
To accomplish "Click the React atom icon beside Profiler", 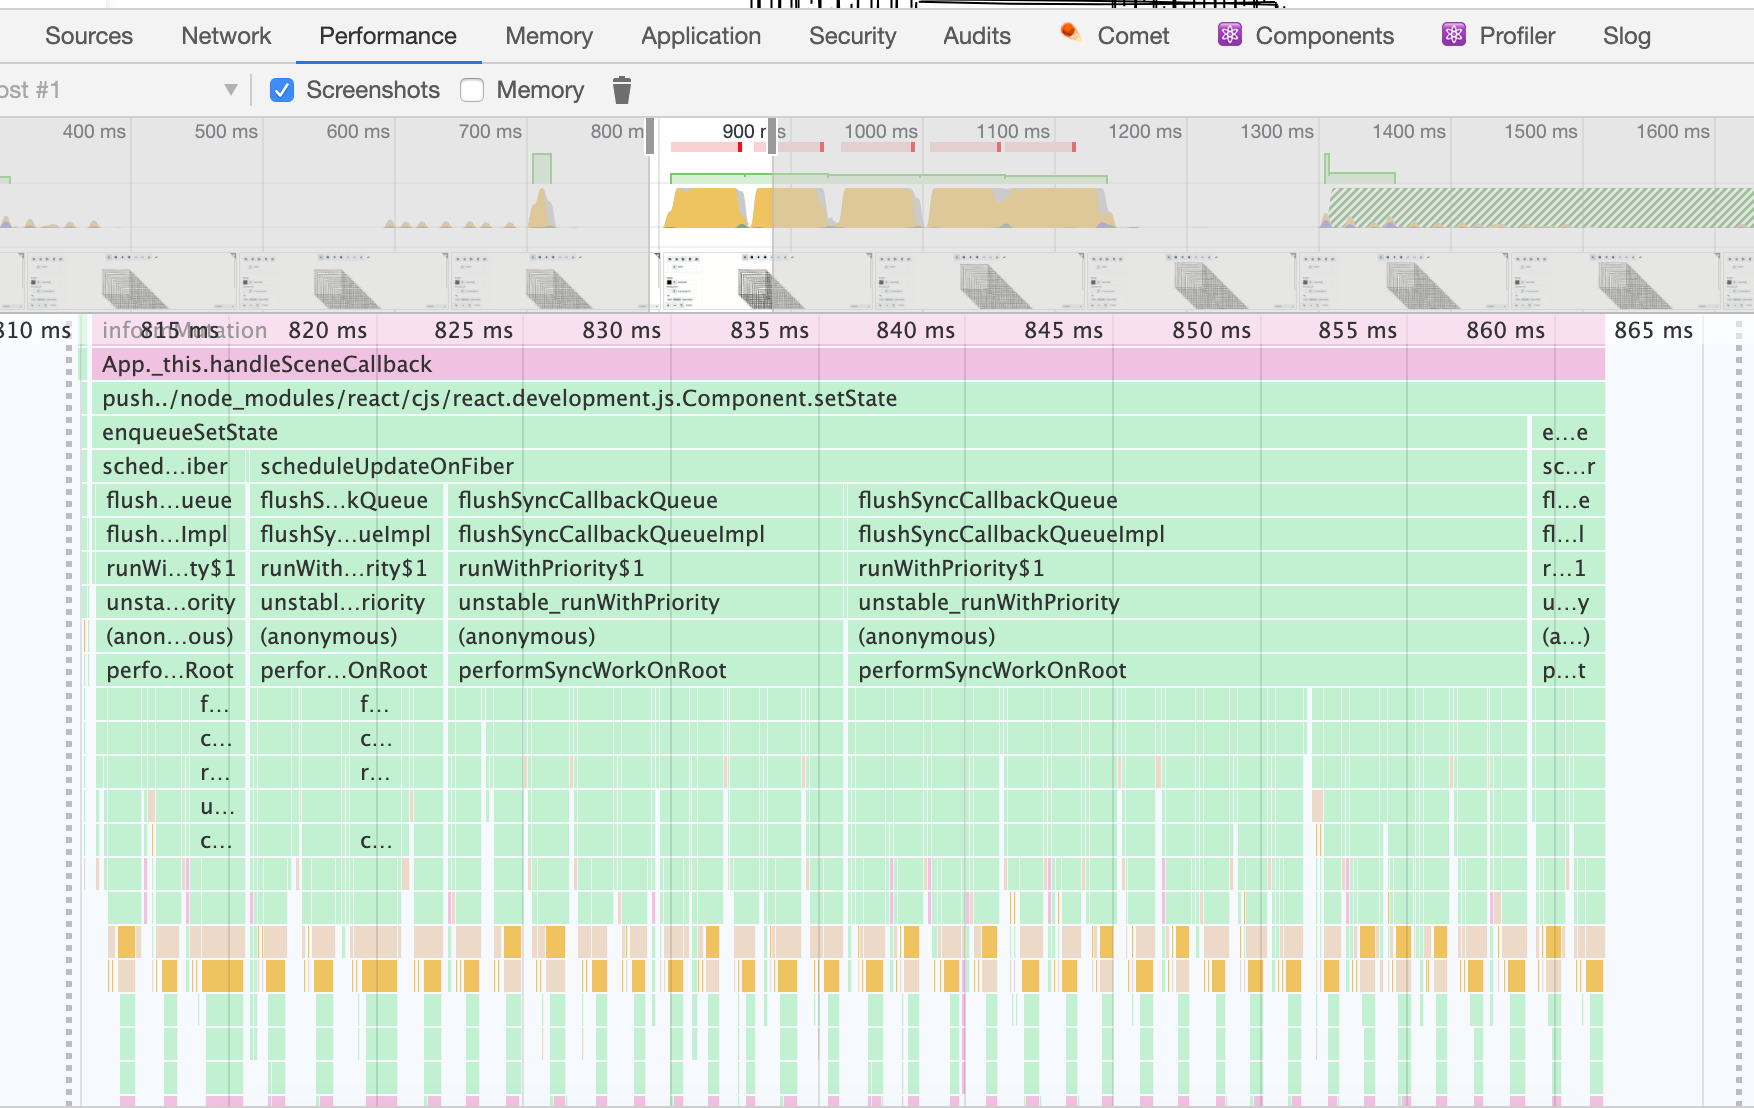I will click(x=1452, y=35).
